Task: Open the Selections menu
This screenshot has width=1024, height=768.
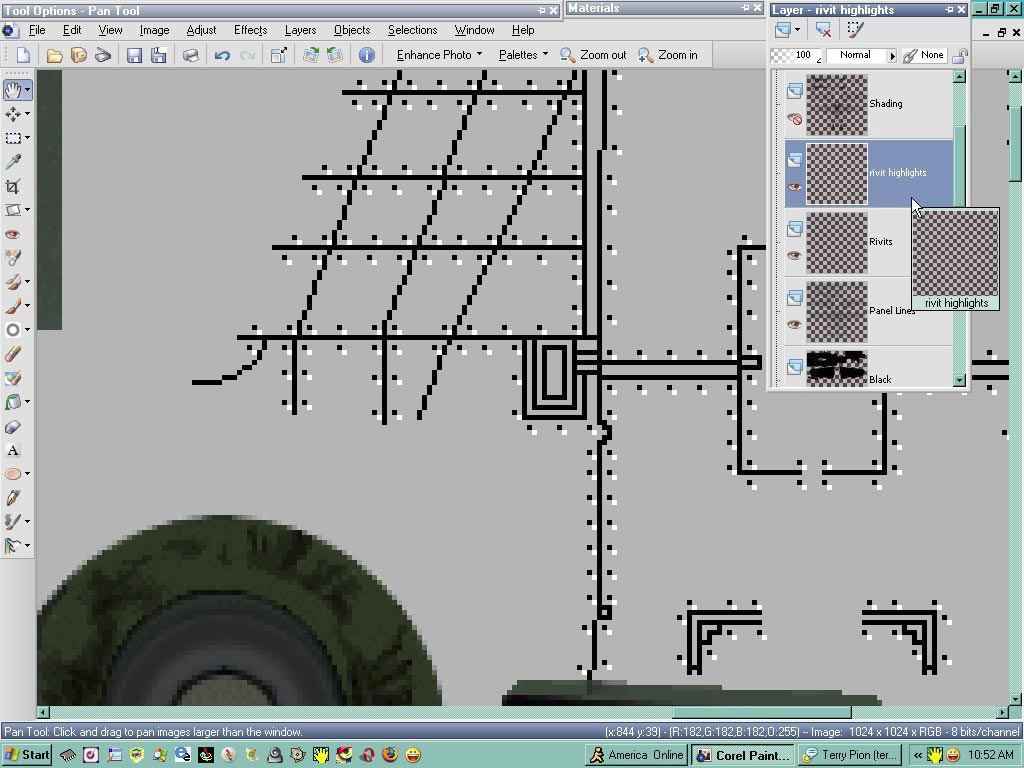Action: point(412,30)
